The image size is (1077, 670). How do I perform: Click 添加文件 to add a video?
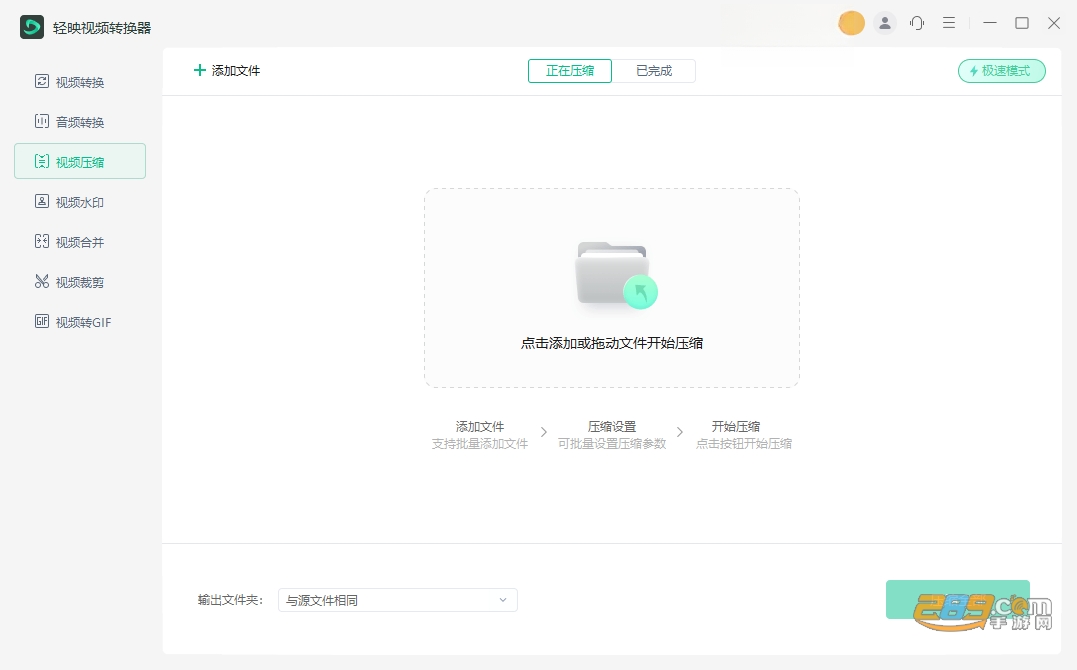coord(227,71)
